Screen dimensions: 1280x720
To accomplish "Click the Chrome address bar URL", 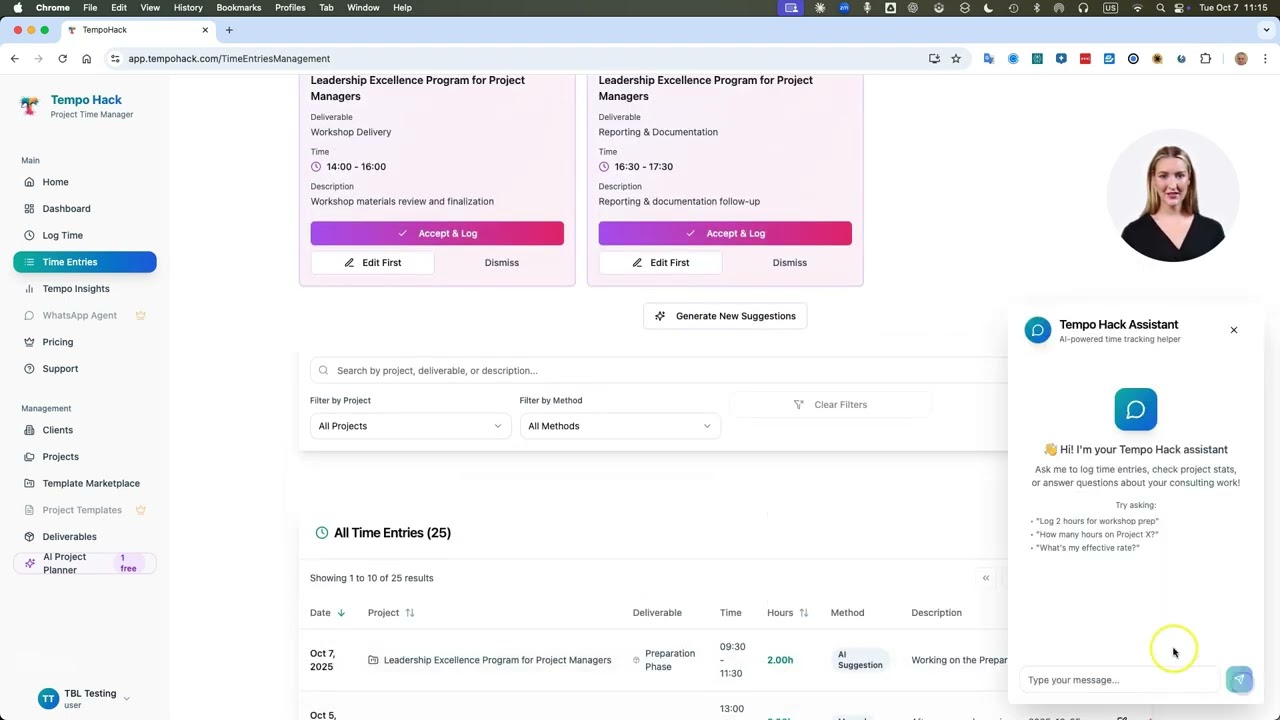I will [x=229, y=59].
